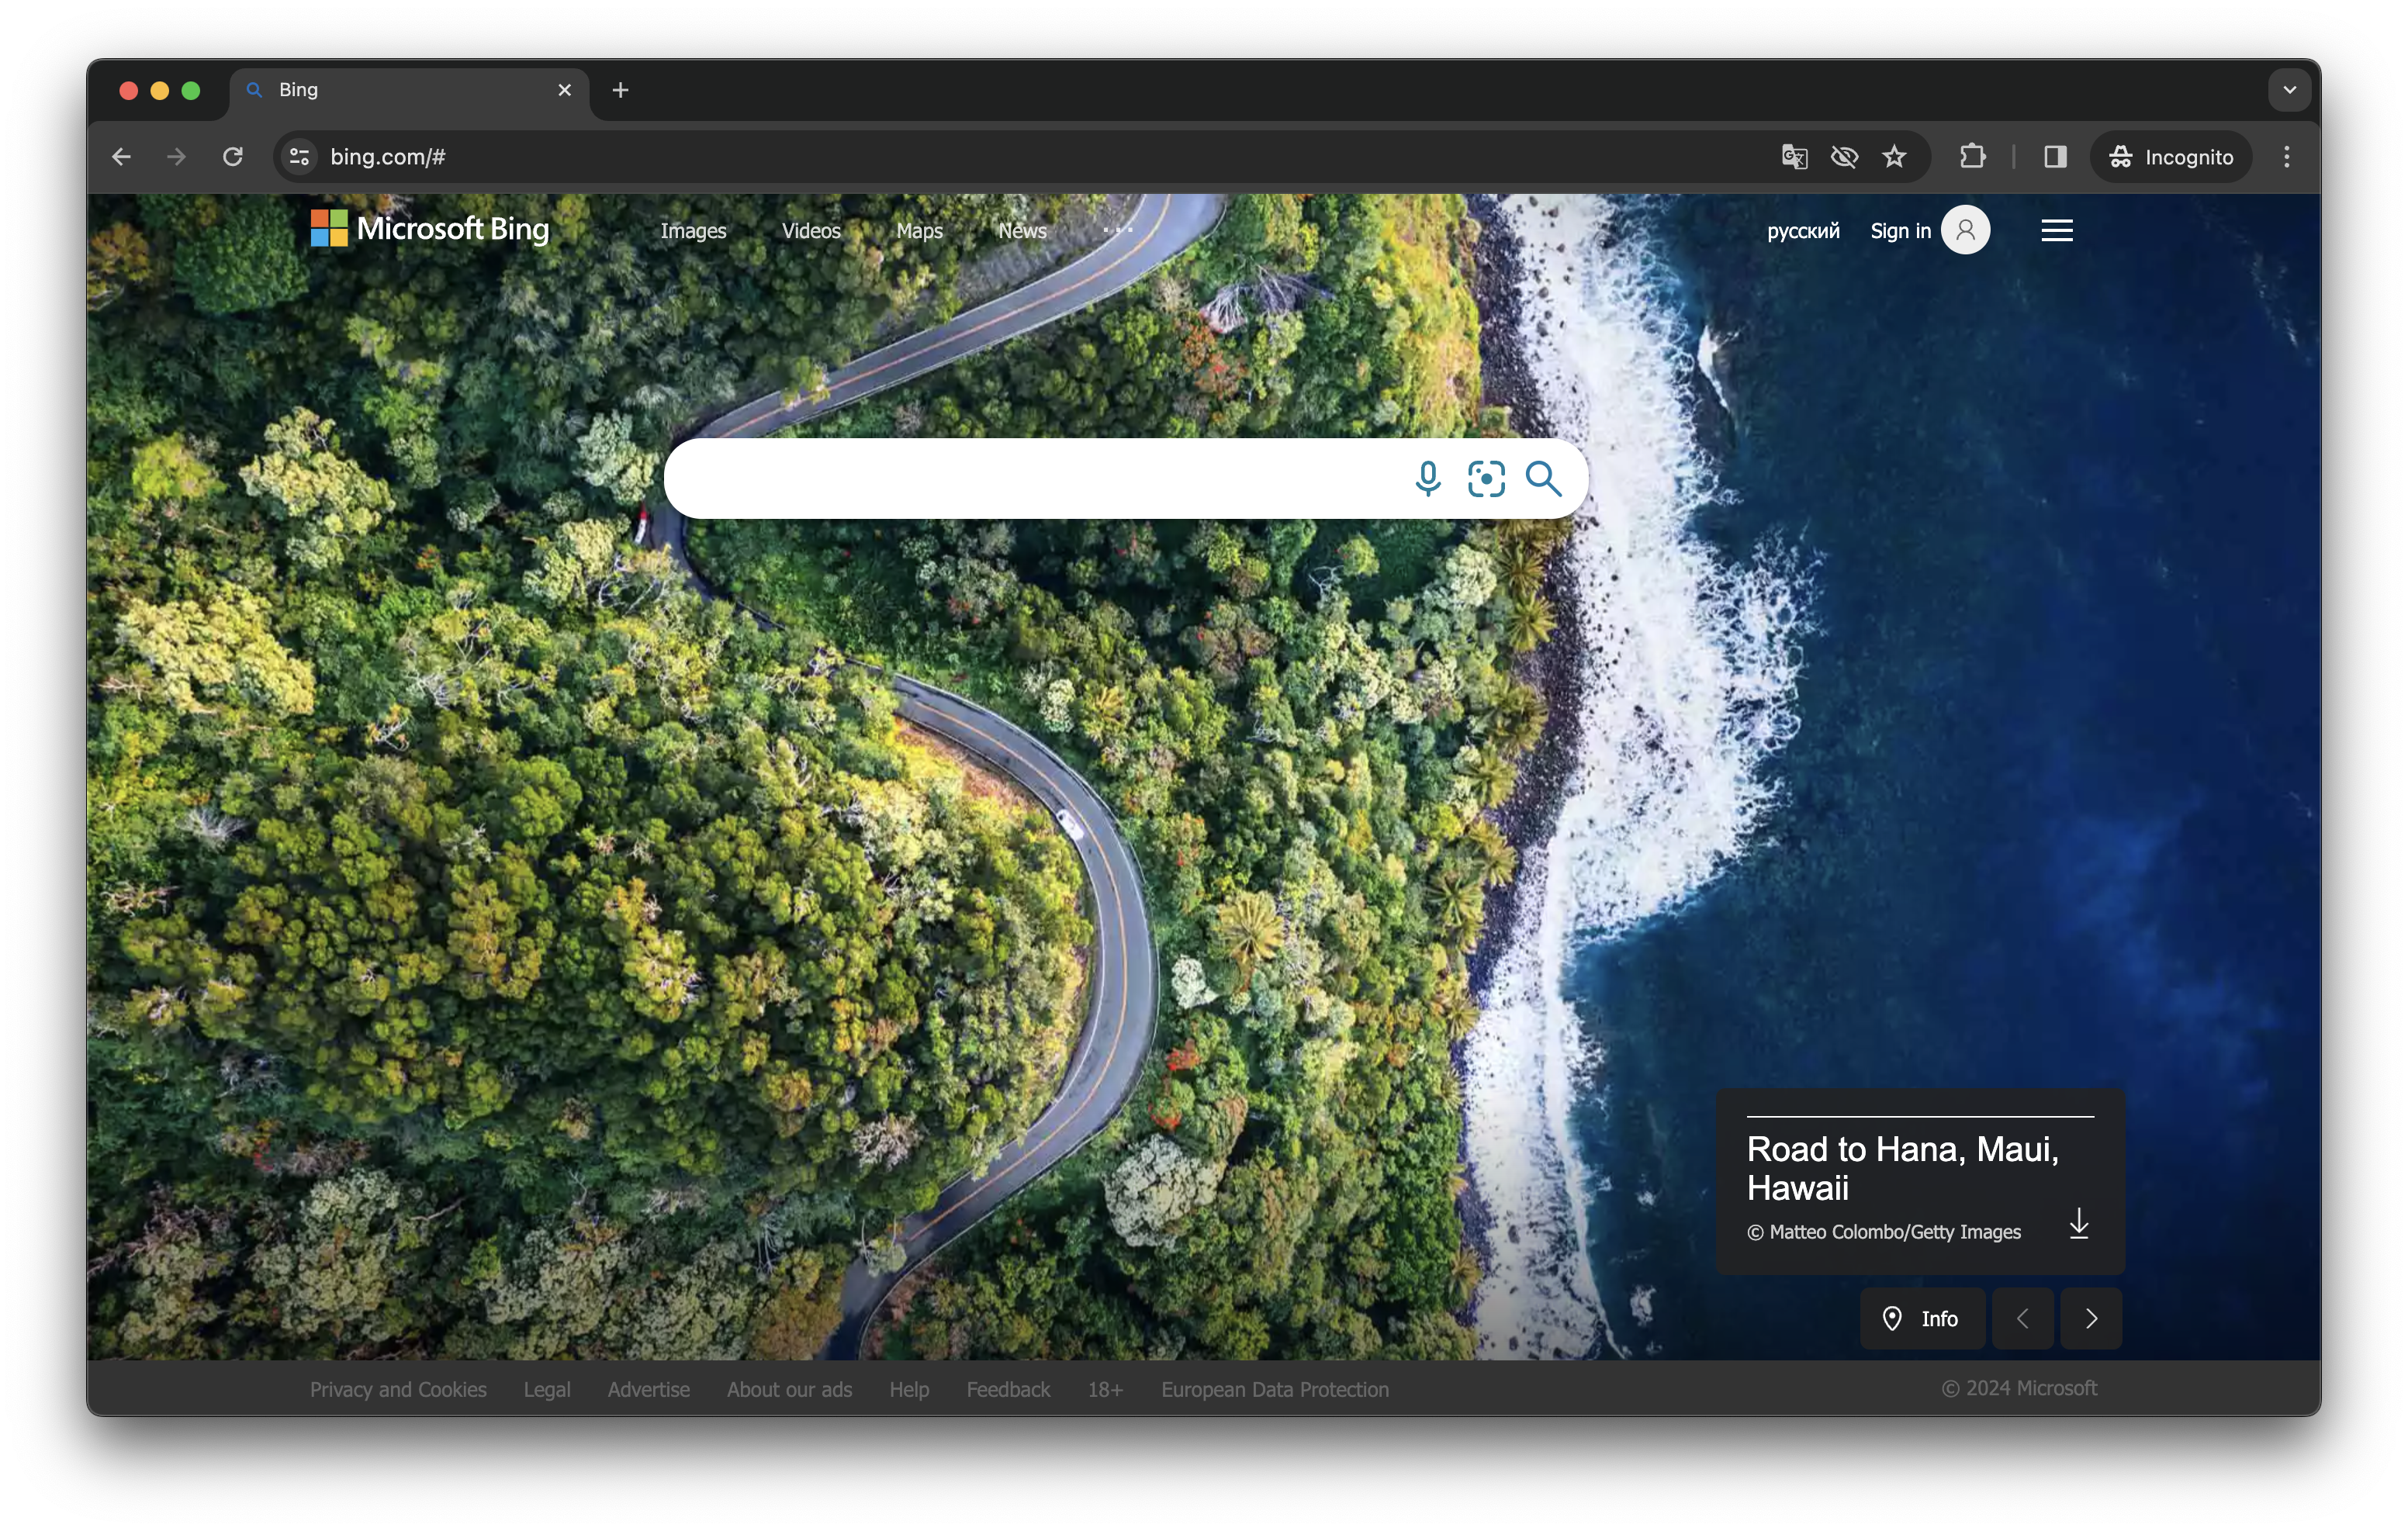Open Bing hamburger settings menu
The width and height of the screenshot is (2408, 1531).
pos(2056,231)
